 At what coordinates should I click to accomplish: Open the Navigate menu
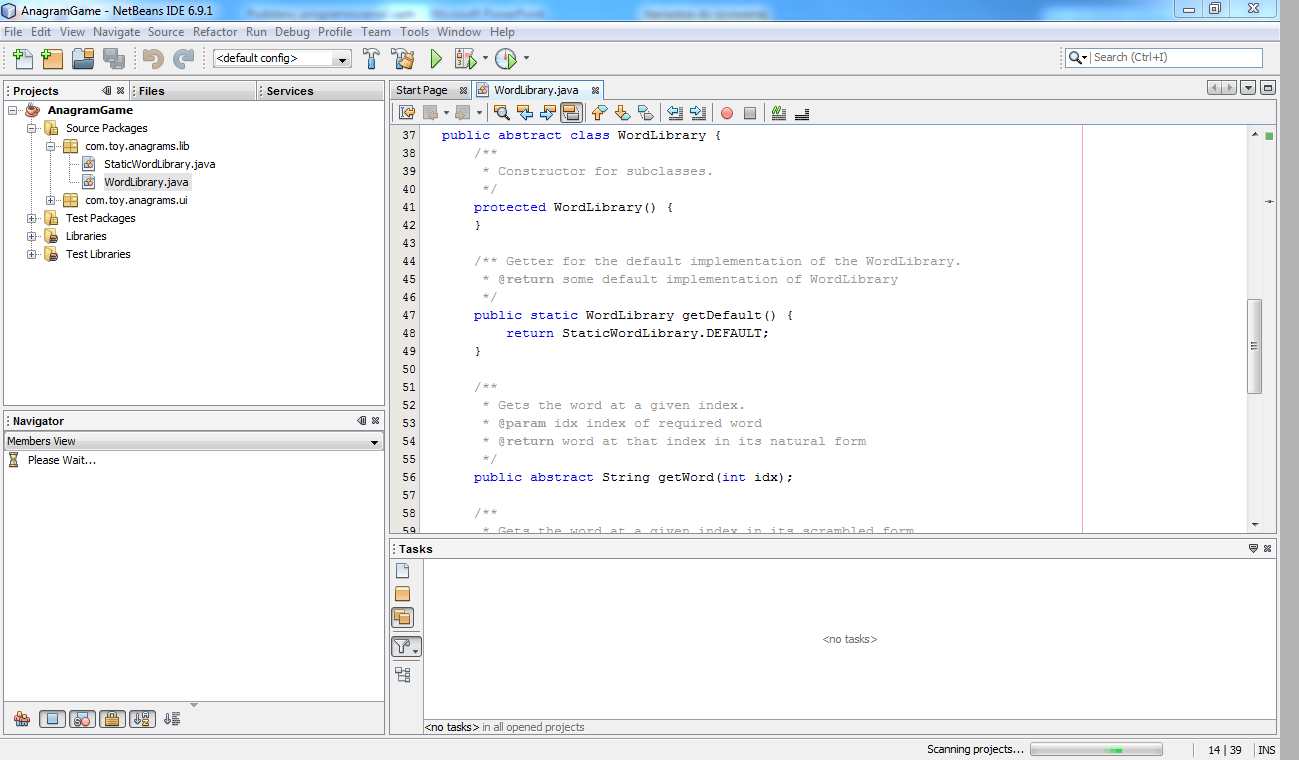tap(117, 32)
